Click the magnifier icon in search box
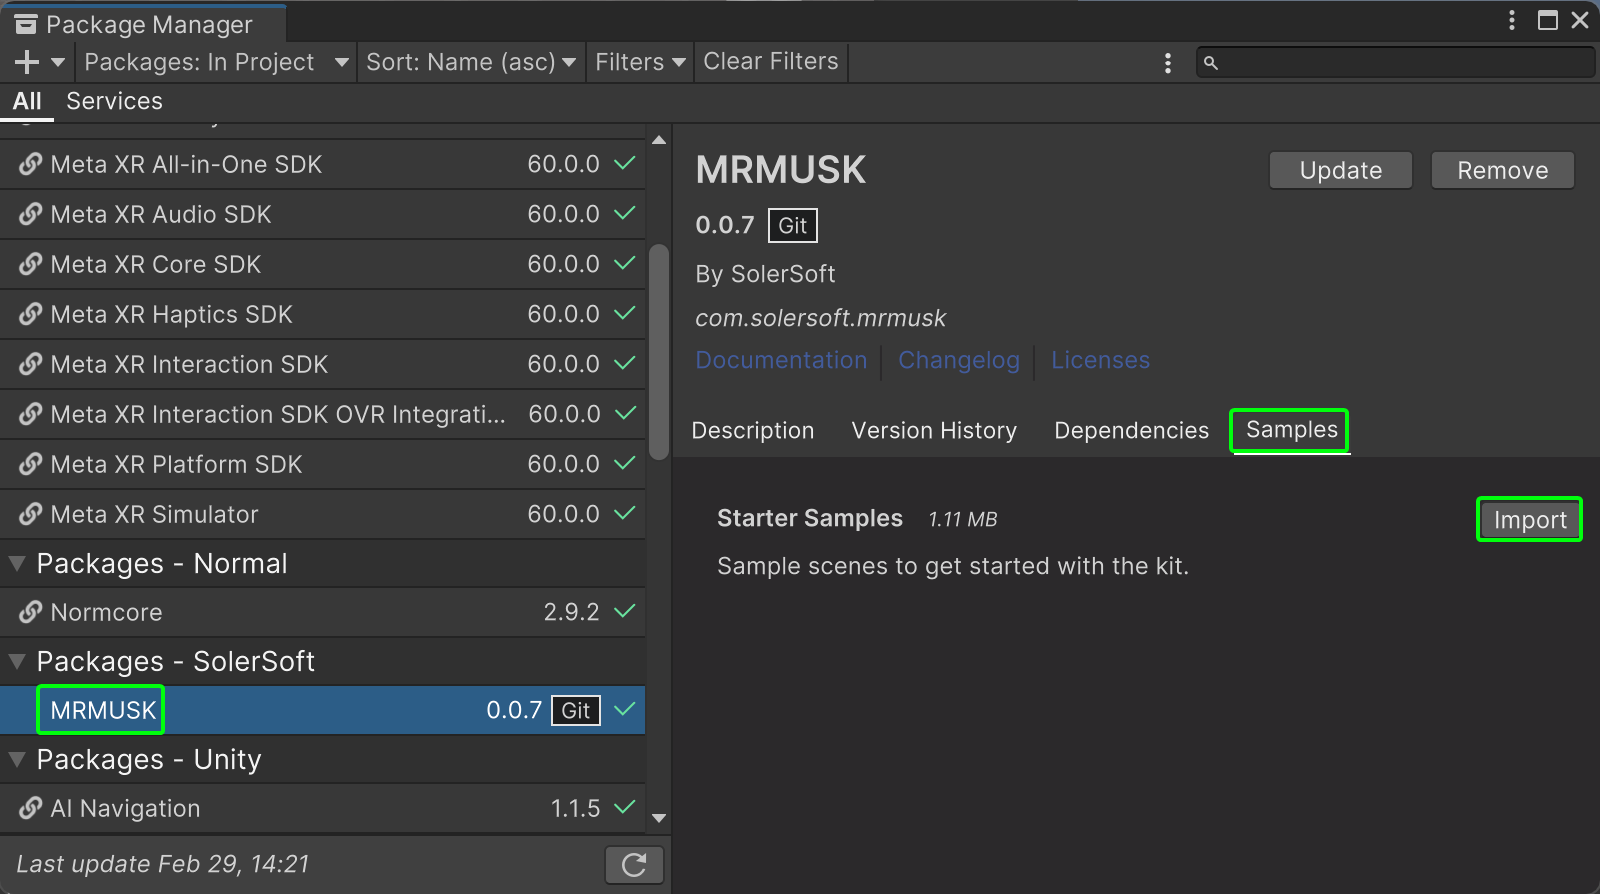 1211,63
